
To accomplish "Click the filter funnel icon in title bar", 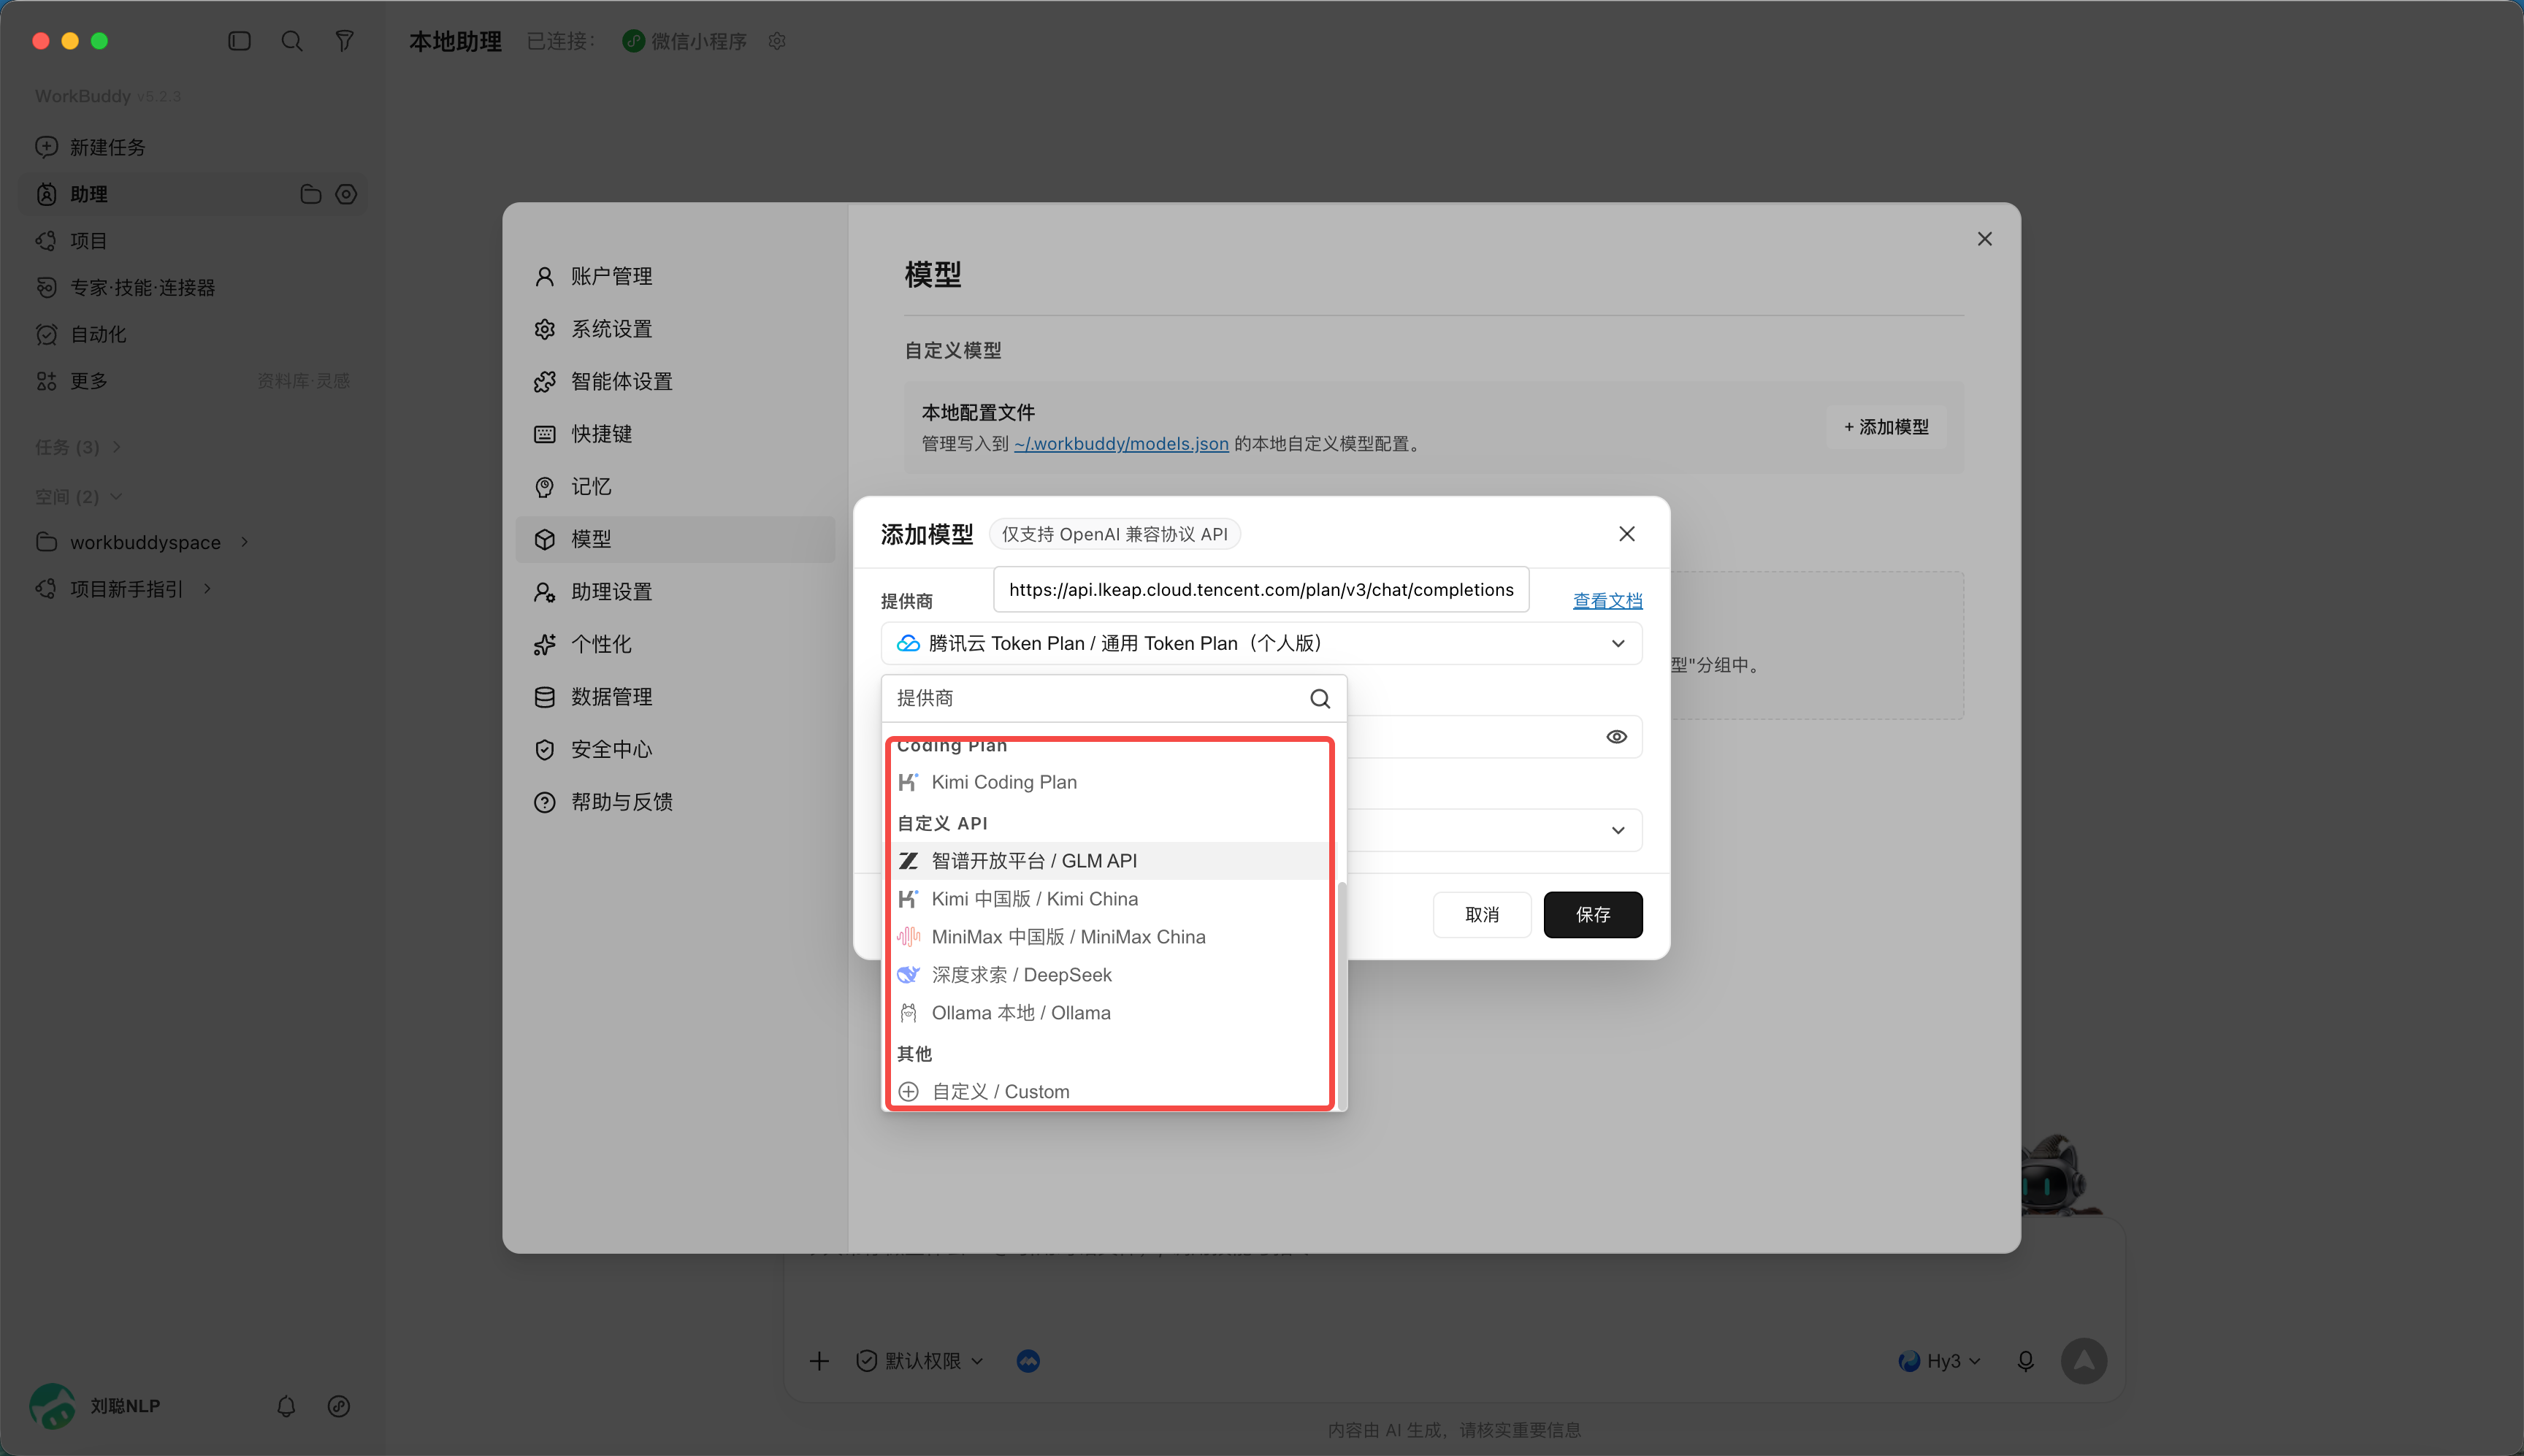I will [344, 41].
